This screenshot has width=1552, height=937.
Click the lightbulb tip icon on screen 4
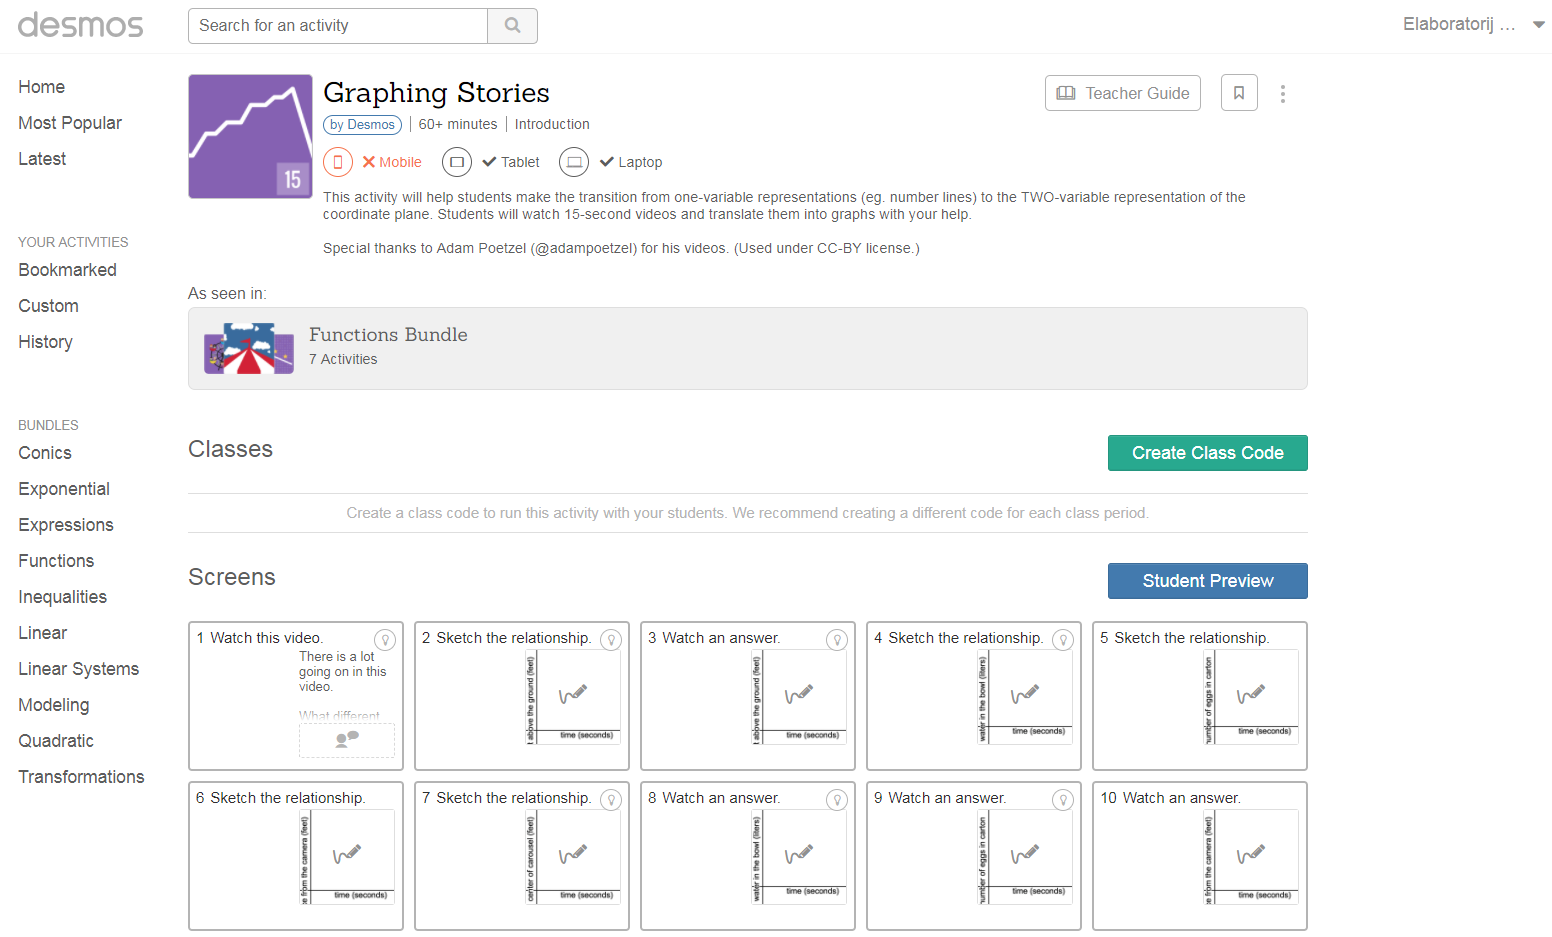1063,640
